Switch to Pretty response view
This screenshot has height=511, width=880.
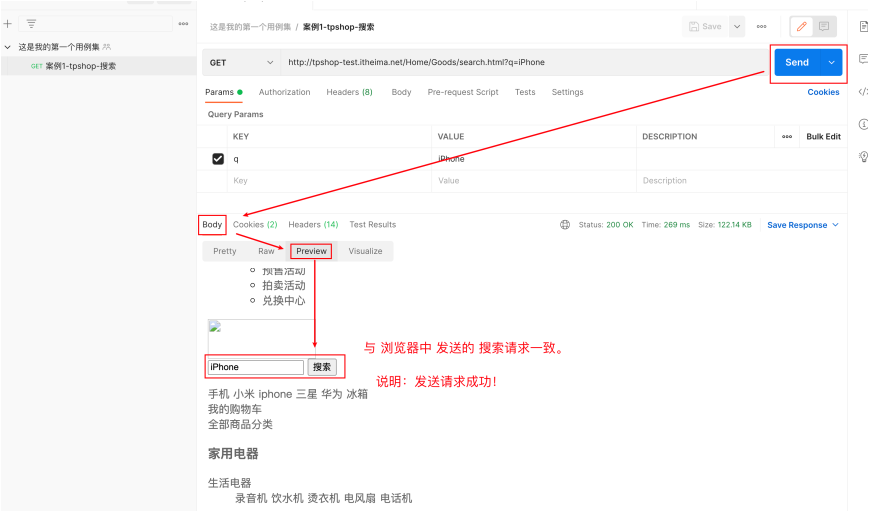pyautogui.click(x=224, y=251)
